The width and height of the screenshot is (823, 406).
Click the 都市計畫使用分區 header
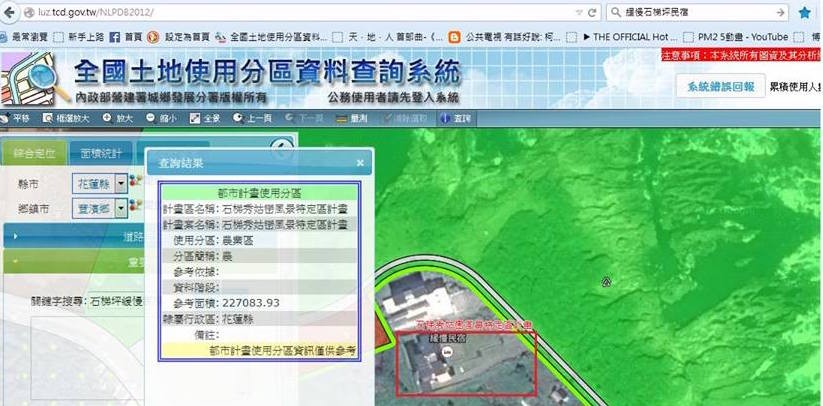[x=259, y=193]
